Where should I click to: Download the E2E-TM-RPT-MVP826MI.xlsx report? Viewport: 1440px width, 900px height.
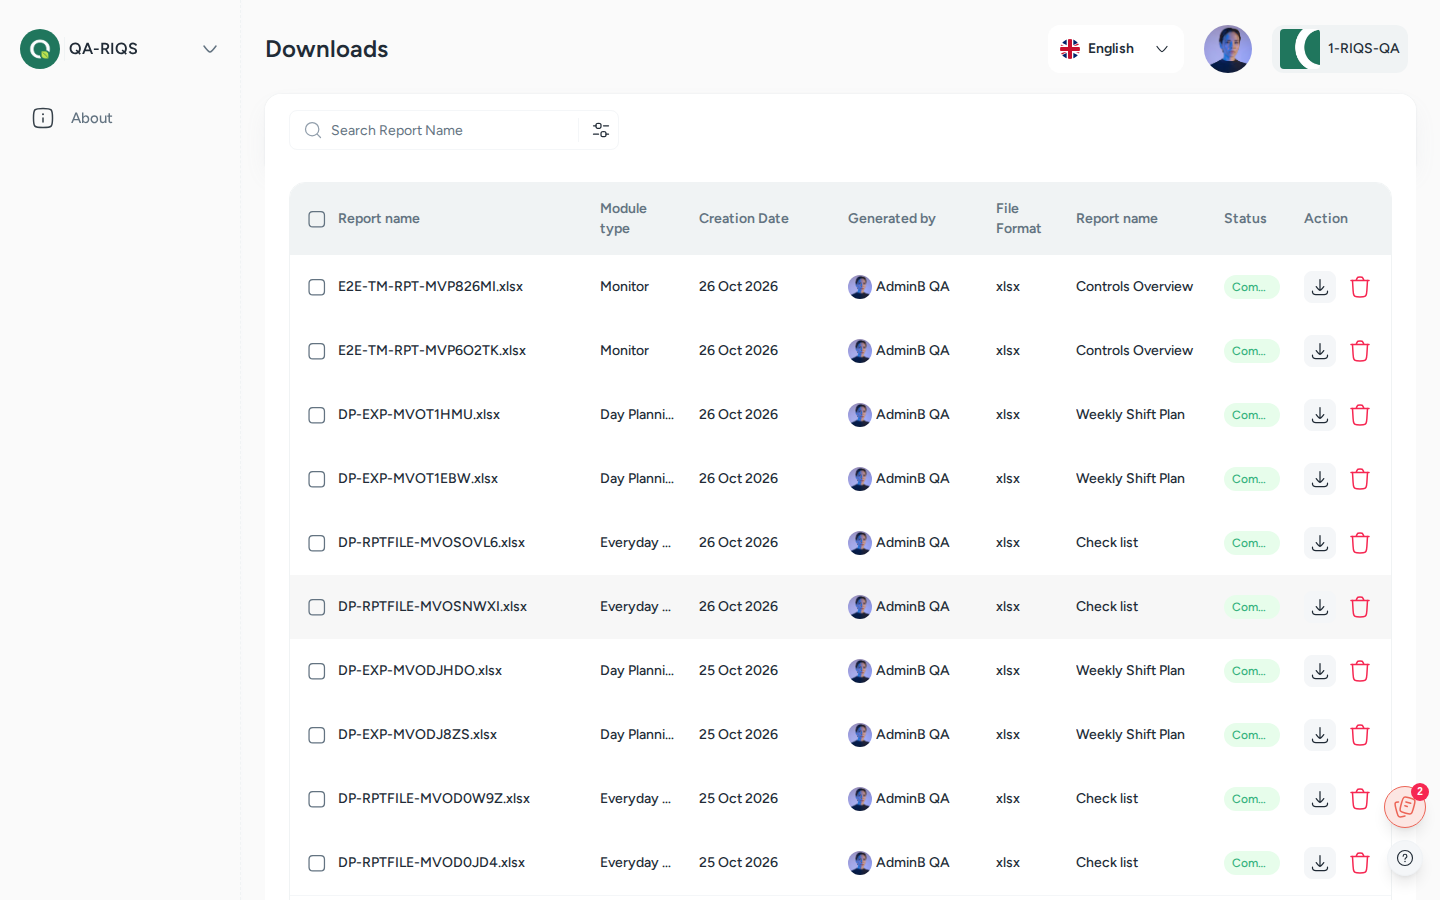tap(1320, 287)
